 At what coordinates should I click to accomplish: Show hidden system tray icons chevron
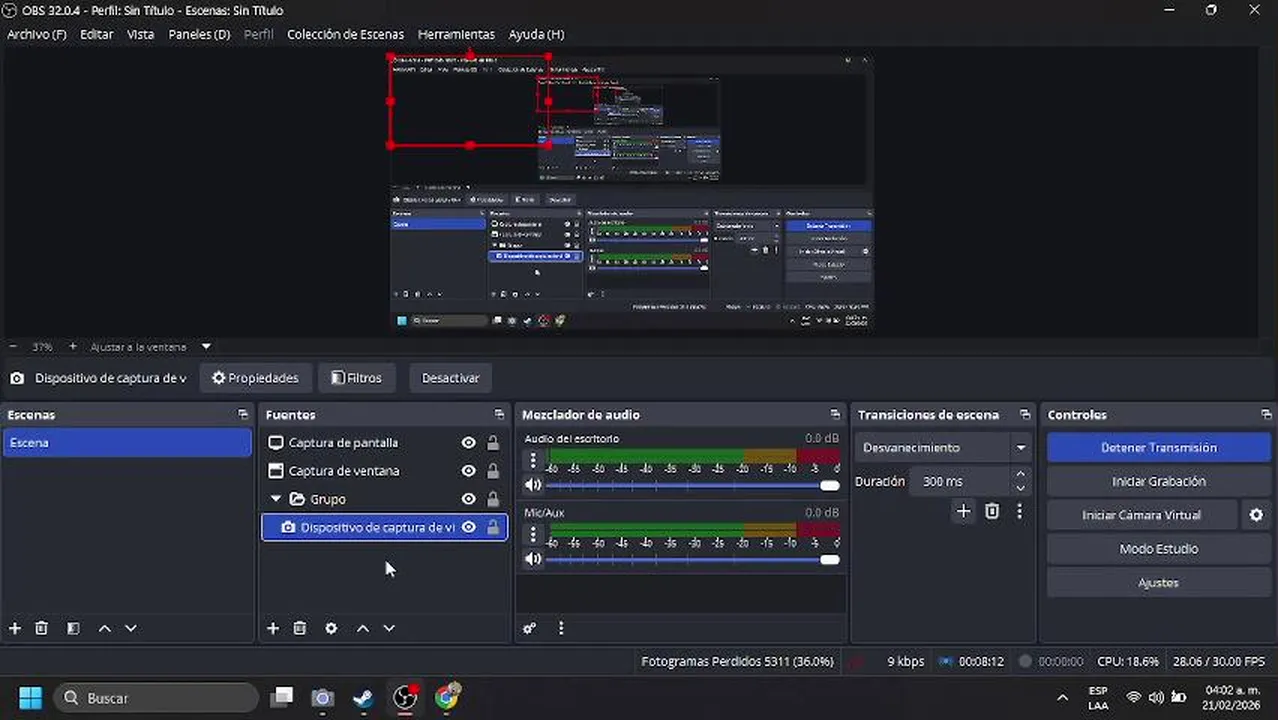[x=1062, y=698]
